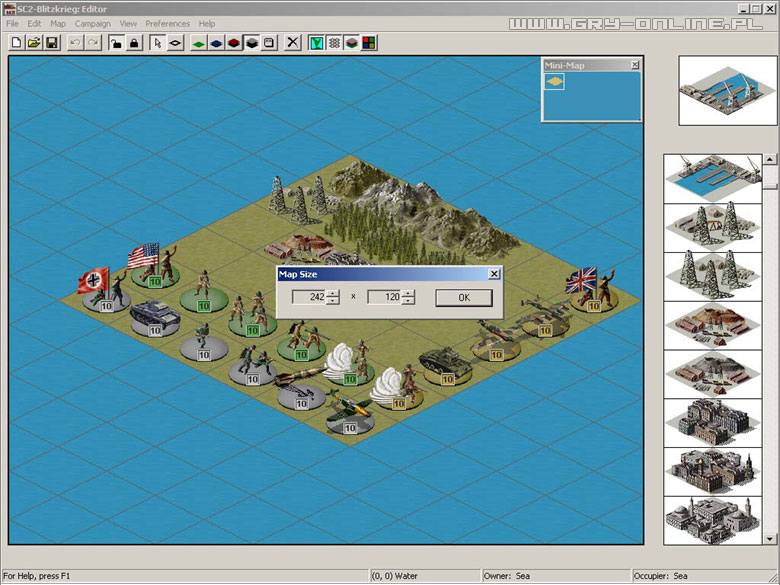780x585 pixels.
Task: Toggle the brown terrain layer view icon
Action: (352, 43)
